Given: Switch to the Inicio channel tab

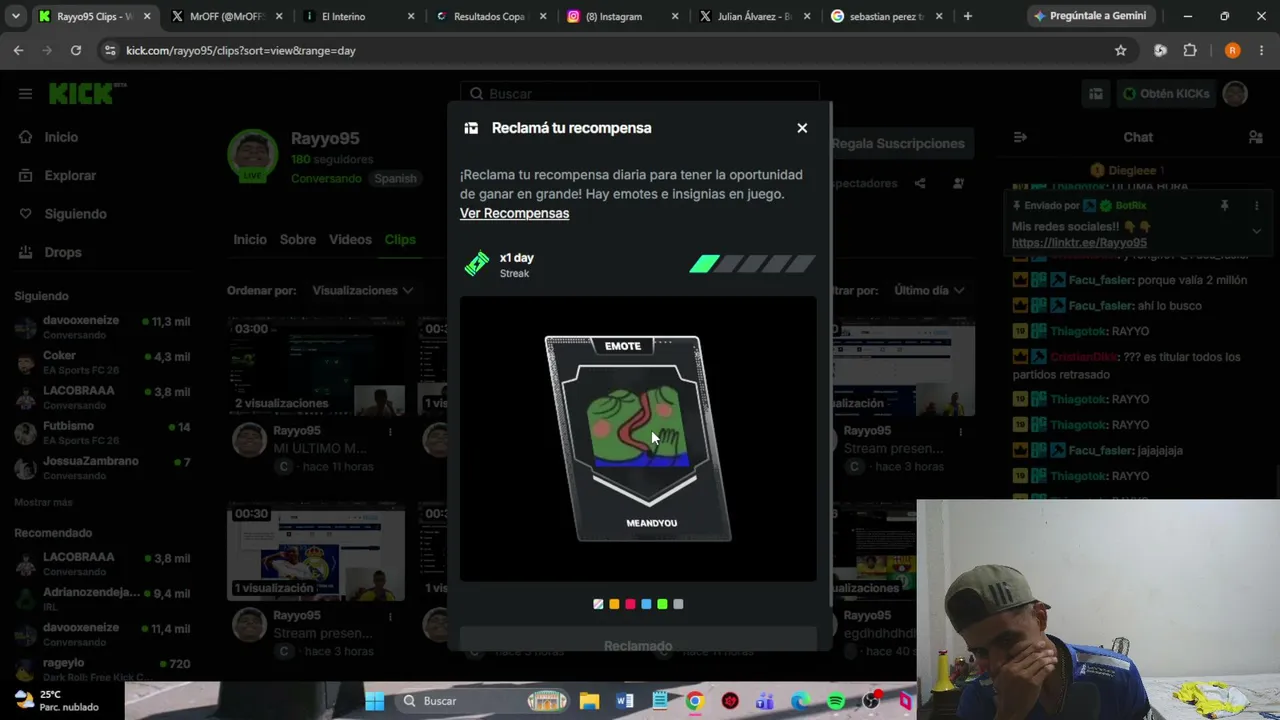Looking at the screenshot, I should pos(250,239).
